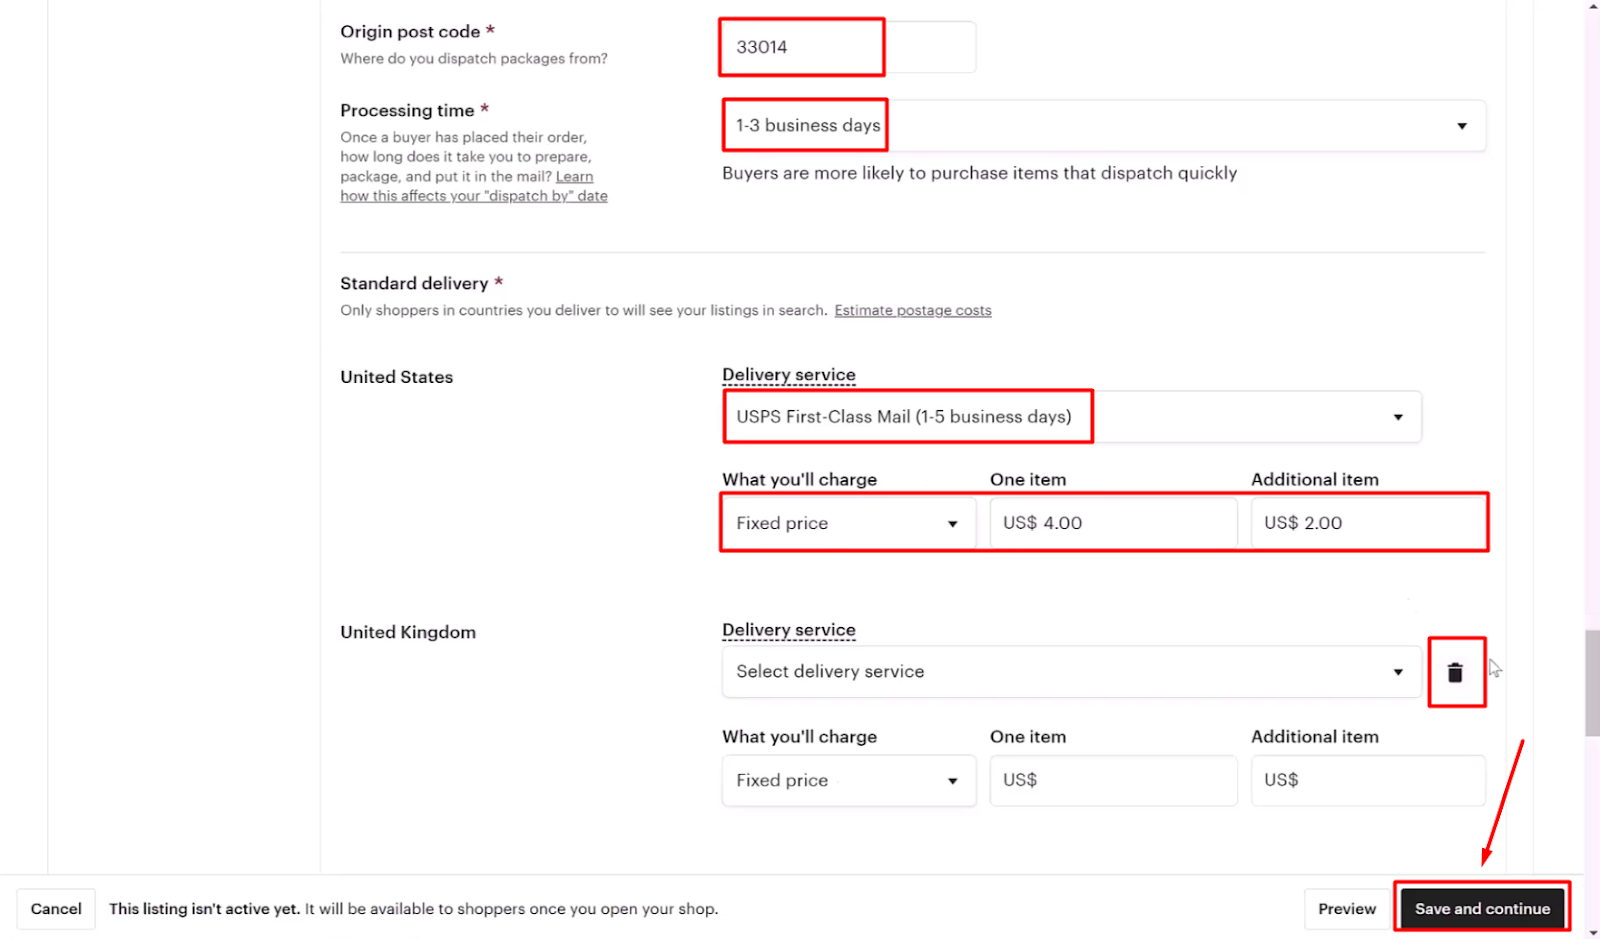
Task: Fill United Kingdom additional item price
Action: 1368,780
